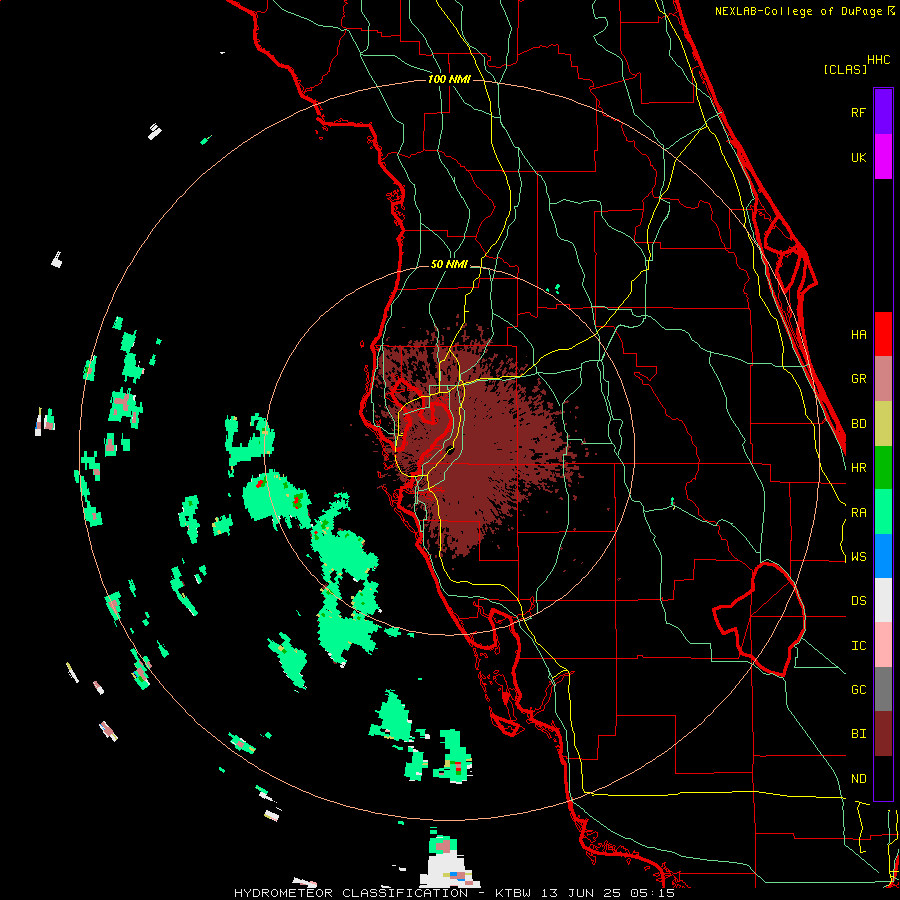Click the "ND" legend label
The height and width of the screenshot is (900, 900).
(858, 779)
